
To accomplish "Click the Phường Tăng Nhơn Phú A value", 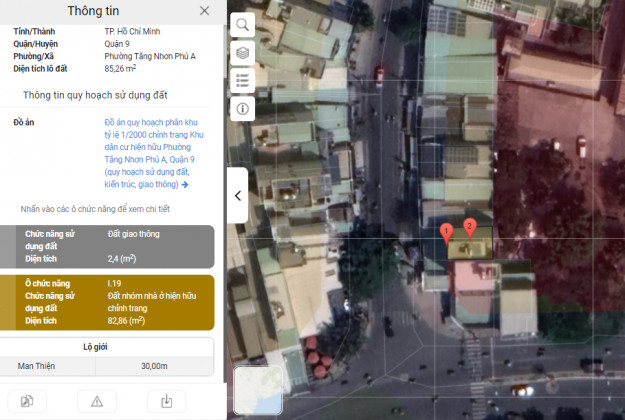I will click(150, 56).
